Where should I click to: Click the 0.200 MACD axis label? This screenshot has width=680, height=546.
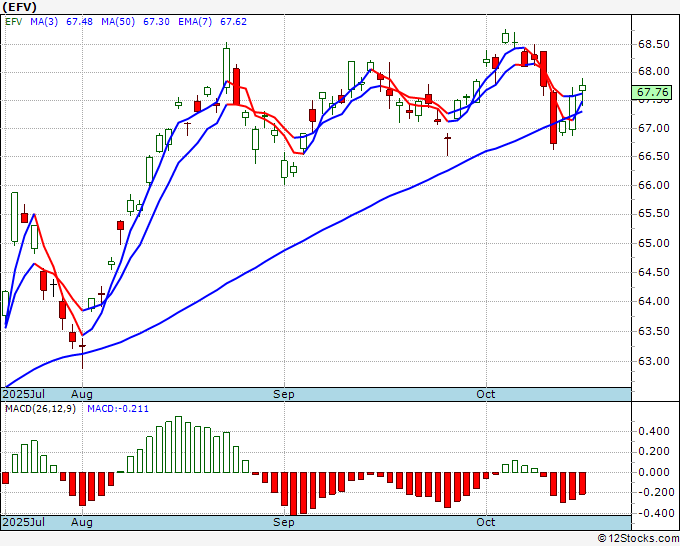pos(654,452)
